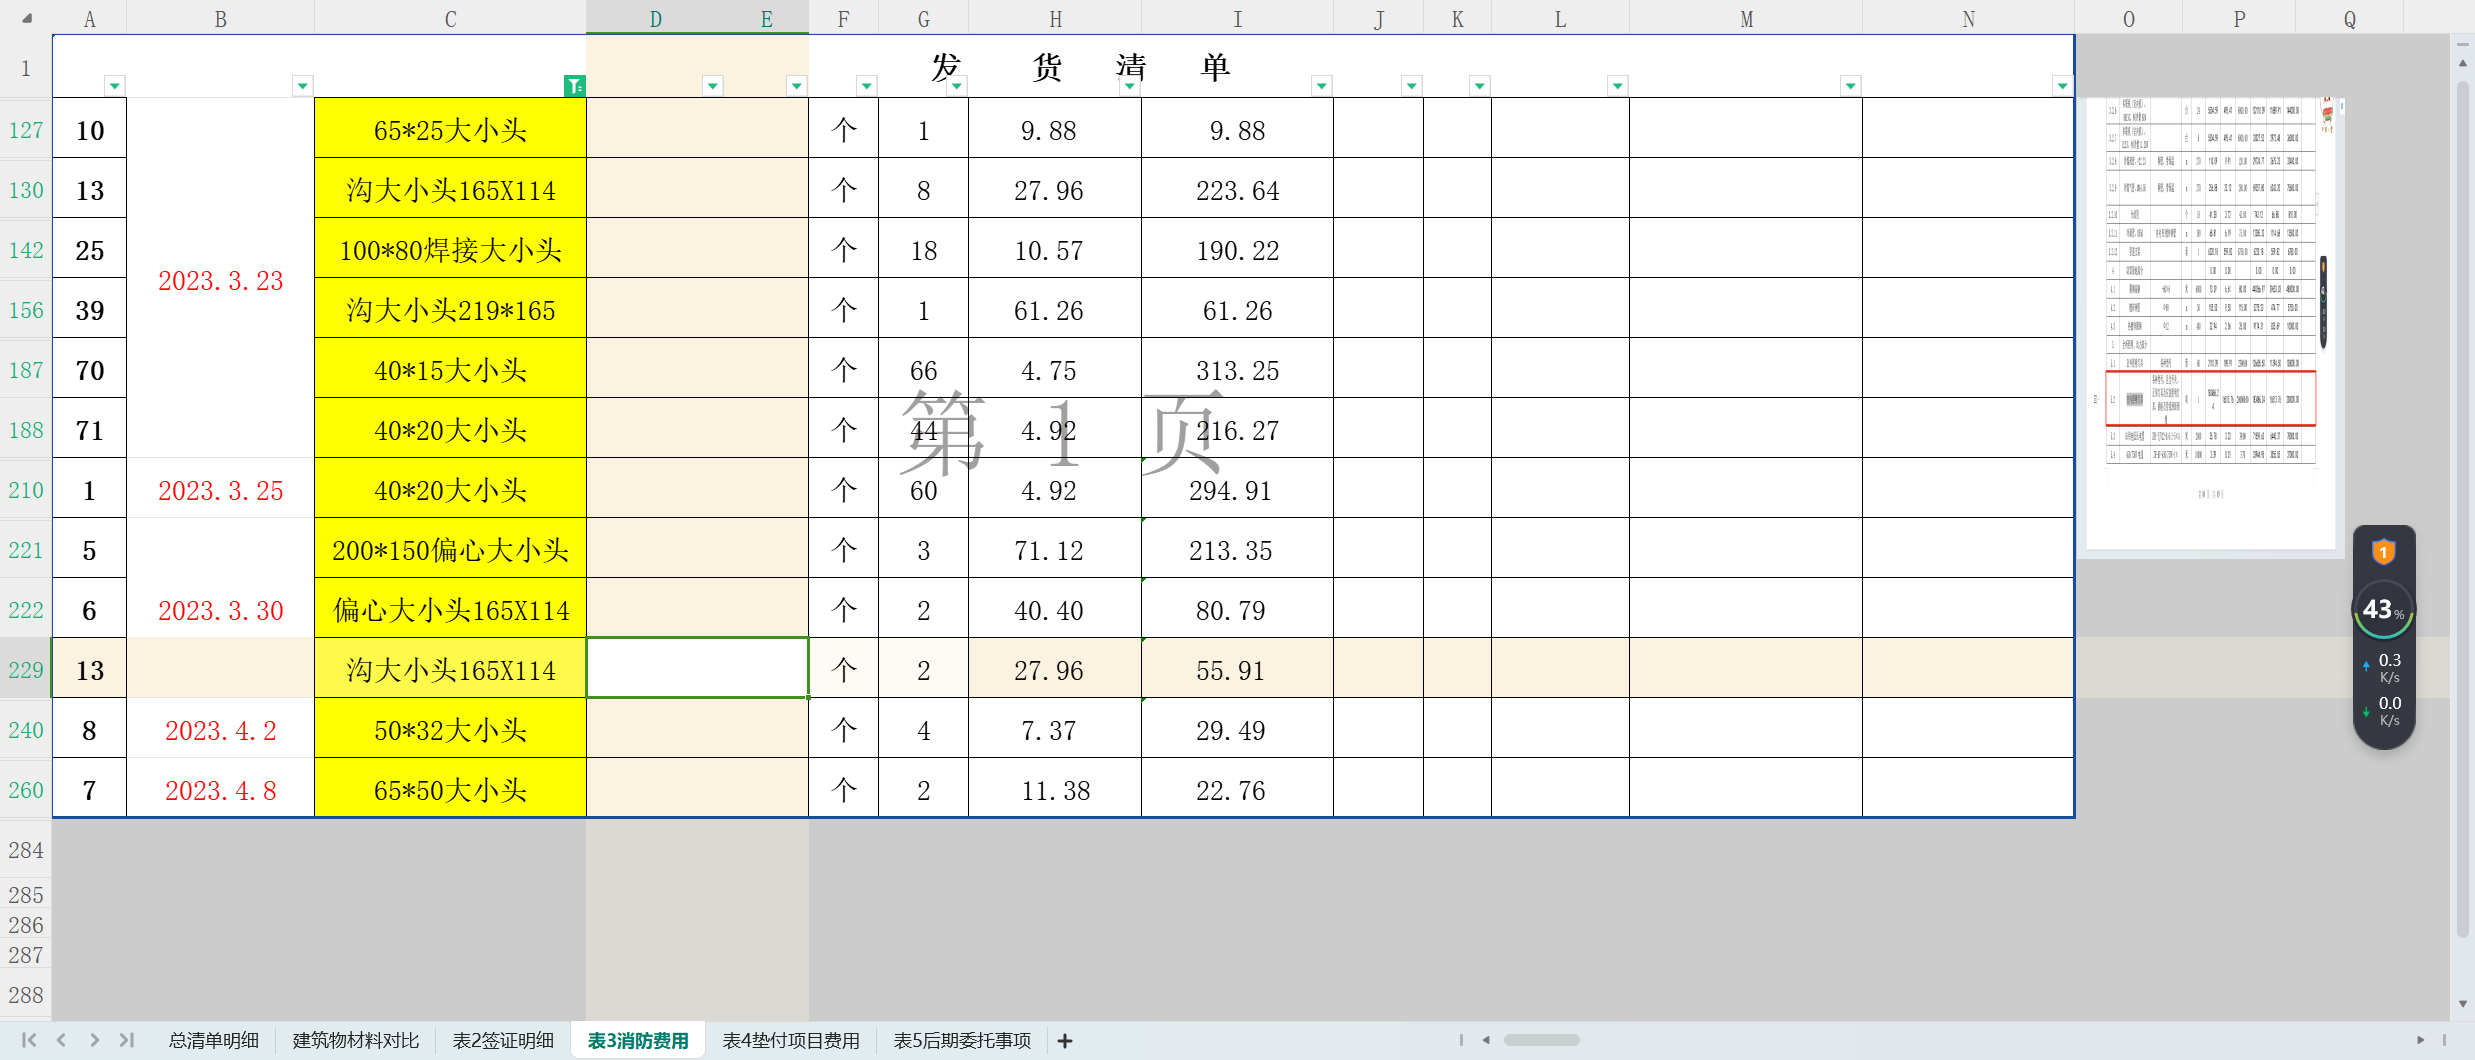The image size is (2475, 1060).
Task: Open the filter dropdown for column M
Action: [x=1851, y=86]
